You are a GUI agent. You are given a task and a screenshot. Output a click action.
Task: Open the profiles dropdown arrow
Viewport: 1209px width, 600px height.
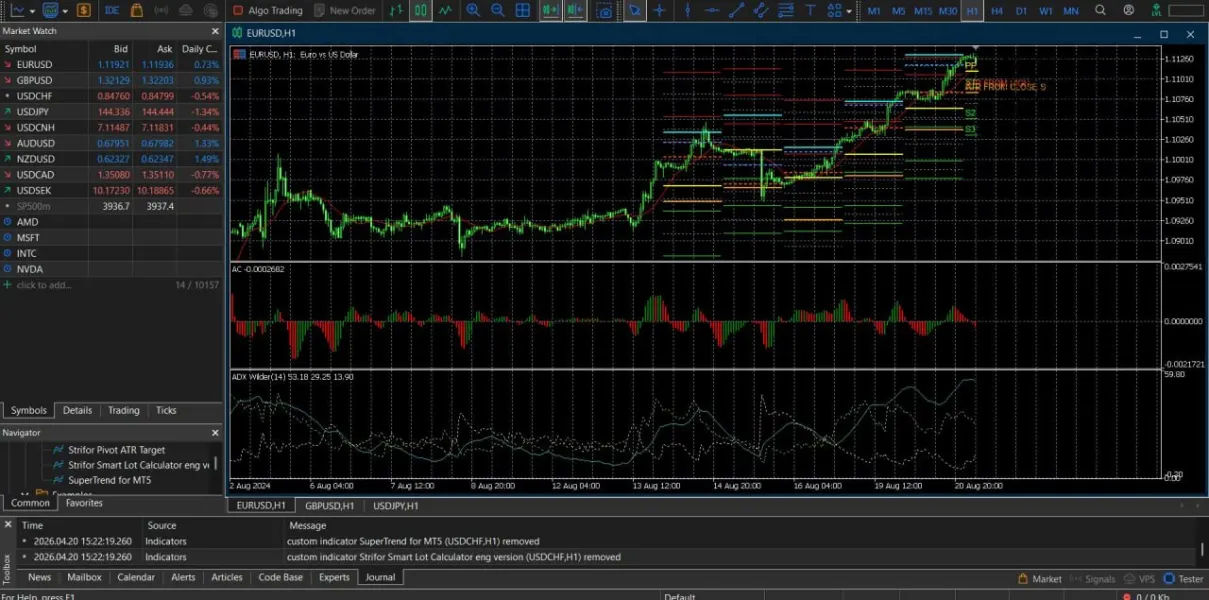[65, 11]
